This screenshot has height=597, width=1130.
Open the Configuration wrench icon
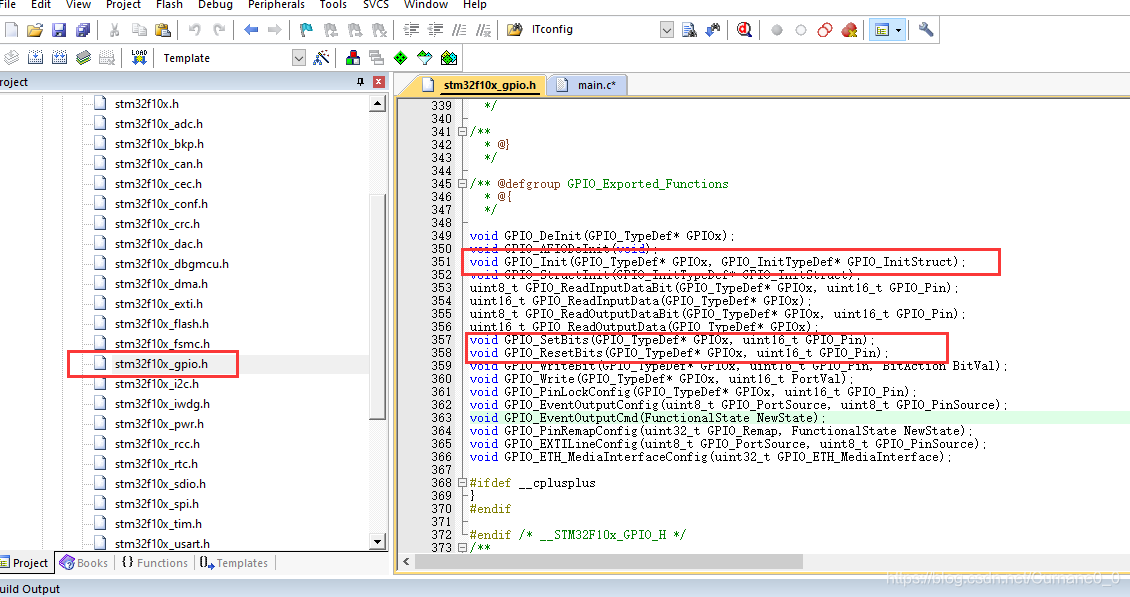coord(926,30)
